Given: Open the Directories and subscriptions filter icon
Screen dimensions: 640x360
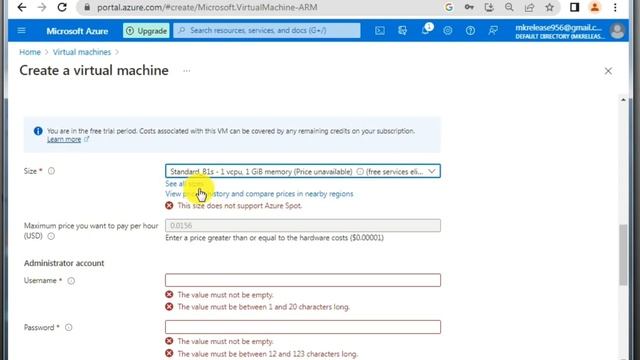Looking at the screenshot, I should [402, 31].
